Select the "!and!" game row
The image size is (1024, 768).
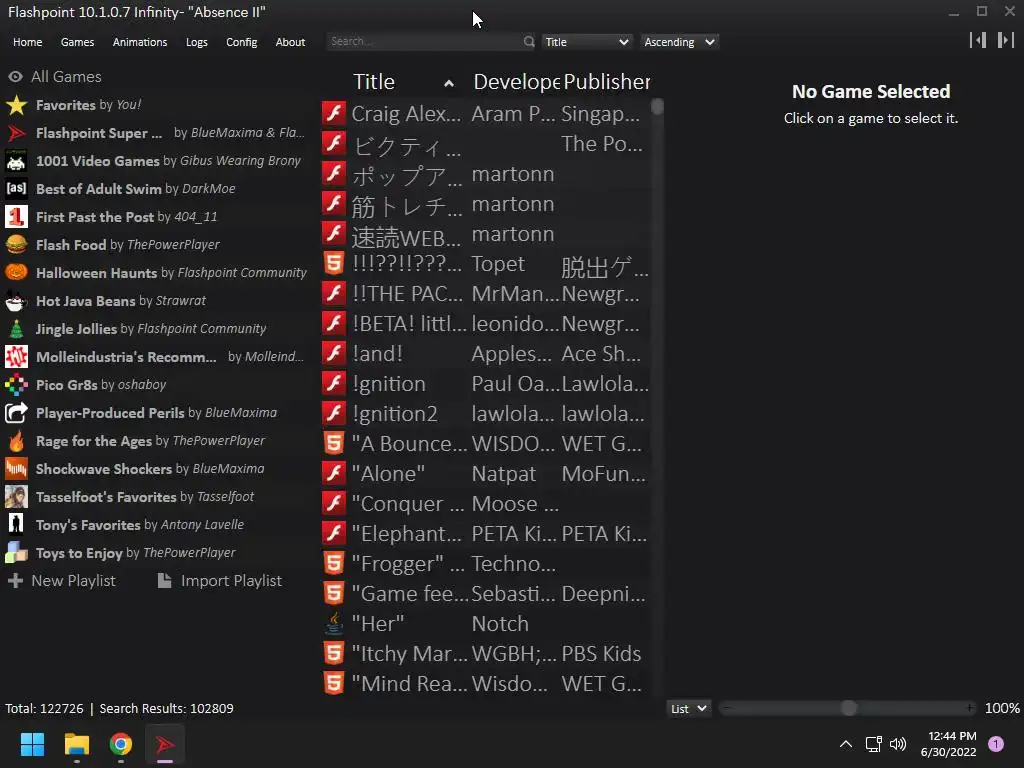tap(486, 353)
